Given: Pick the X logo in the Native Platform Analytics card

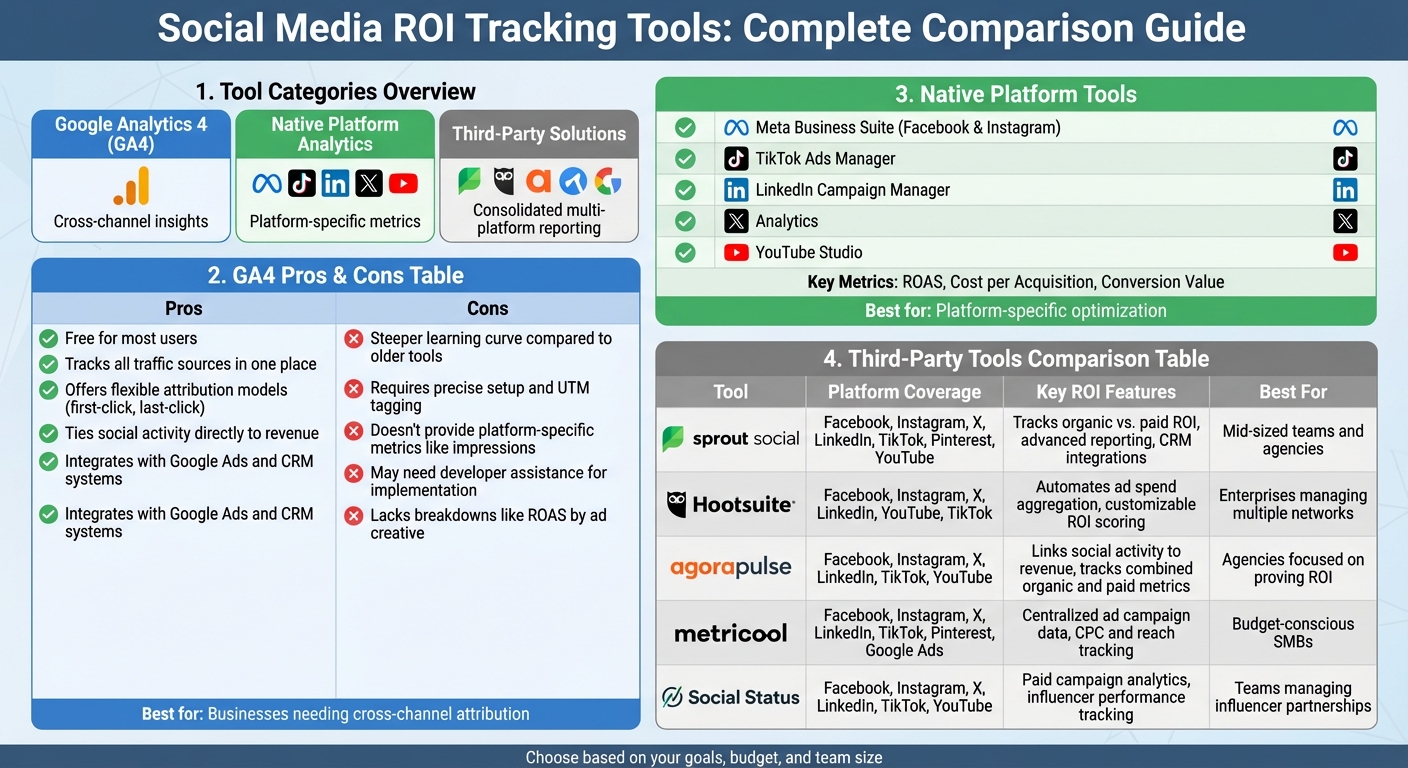Looking at the screenshot, I should [369, 184].
